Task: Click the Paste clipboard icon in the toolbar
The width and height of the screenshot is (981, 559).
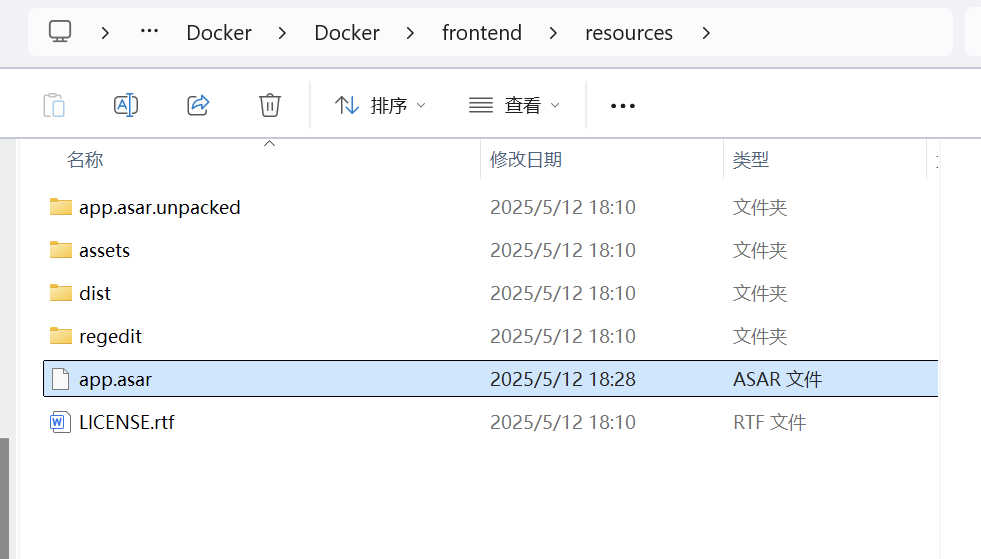Action: [54, 105]
